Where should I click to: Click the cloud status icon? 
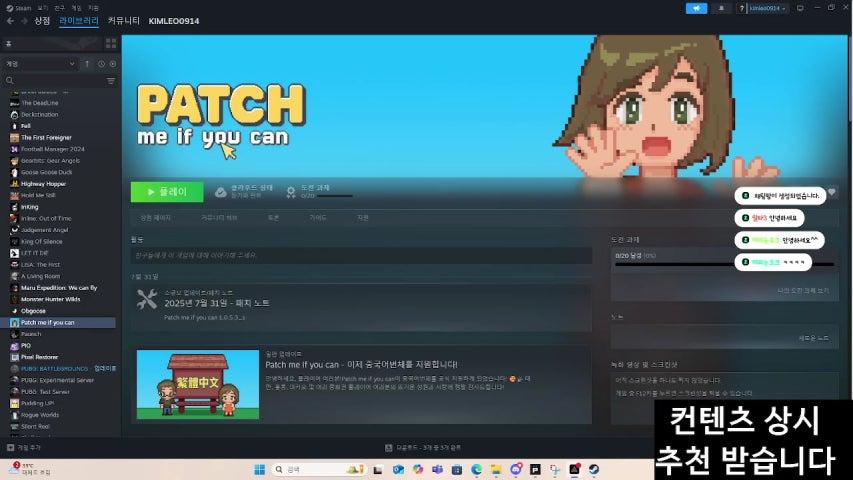coord(220,192)
